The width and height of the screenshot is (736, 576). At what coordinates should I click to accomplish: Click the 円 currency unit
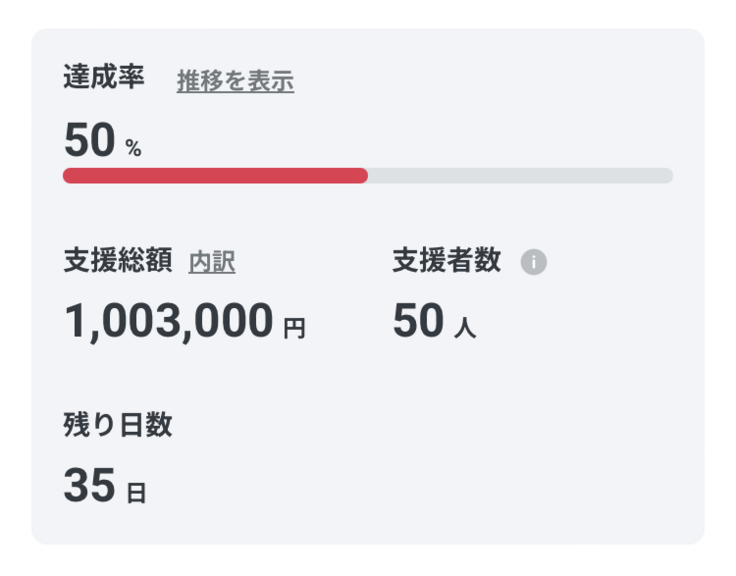(294, 328)
